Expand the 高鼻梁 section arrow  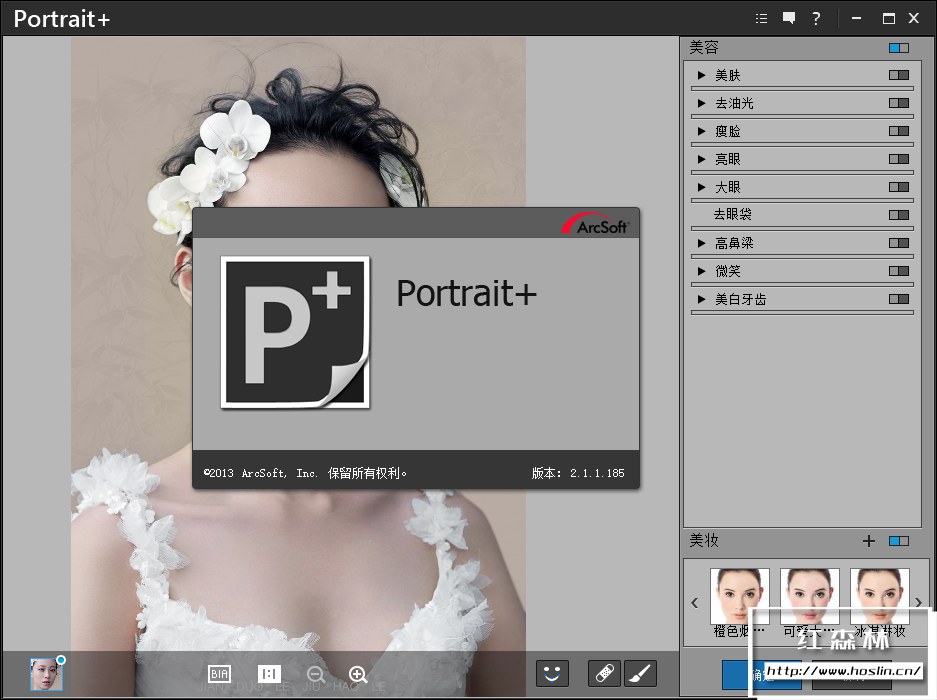(x=702, y=243)
